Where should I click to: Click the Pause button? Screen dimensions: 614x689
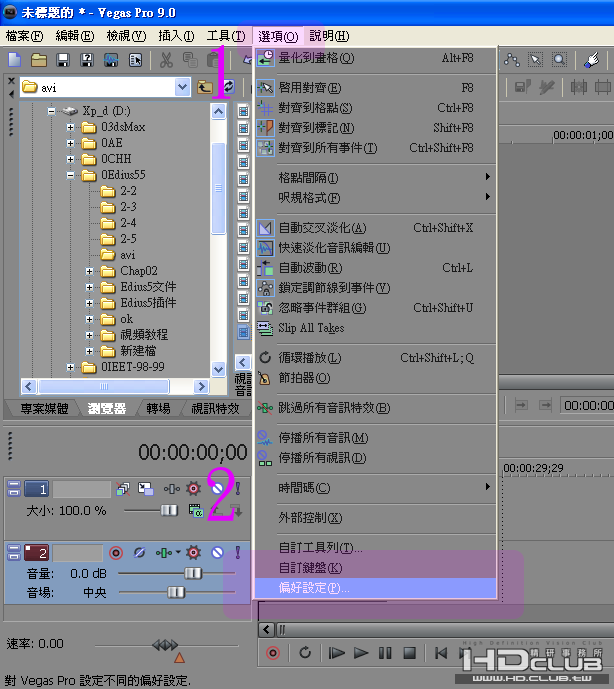(385, 653)
